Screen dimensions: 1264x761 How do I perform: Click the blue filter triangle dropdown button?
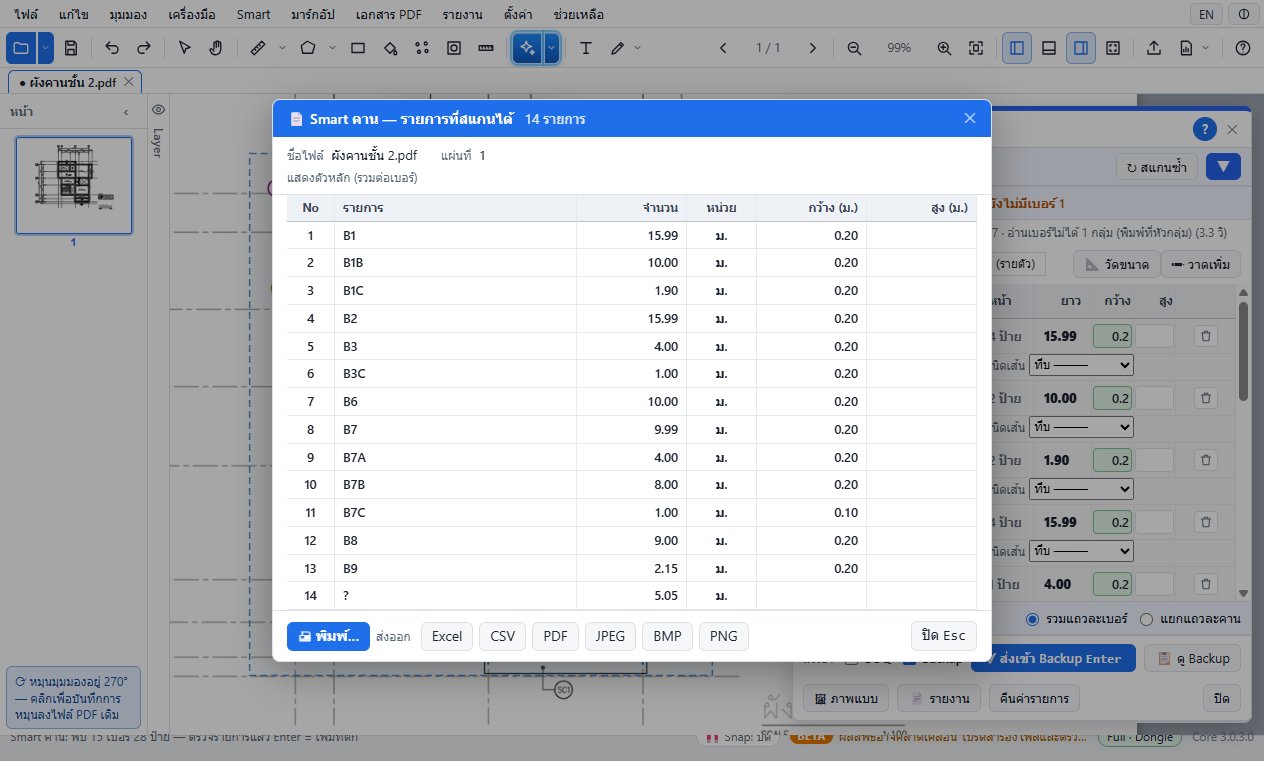(x=1223, y=167)
